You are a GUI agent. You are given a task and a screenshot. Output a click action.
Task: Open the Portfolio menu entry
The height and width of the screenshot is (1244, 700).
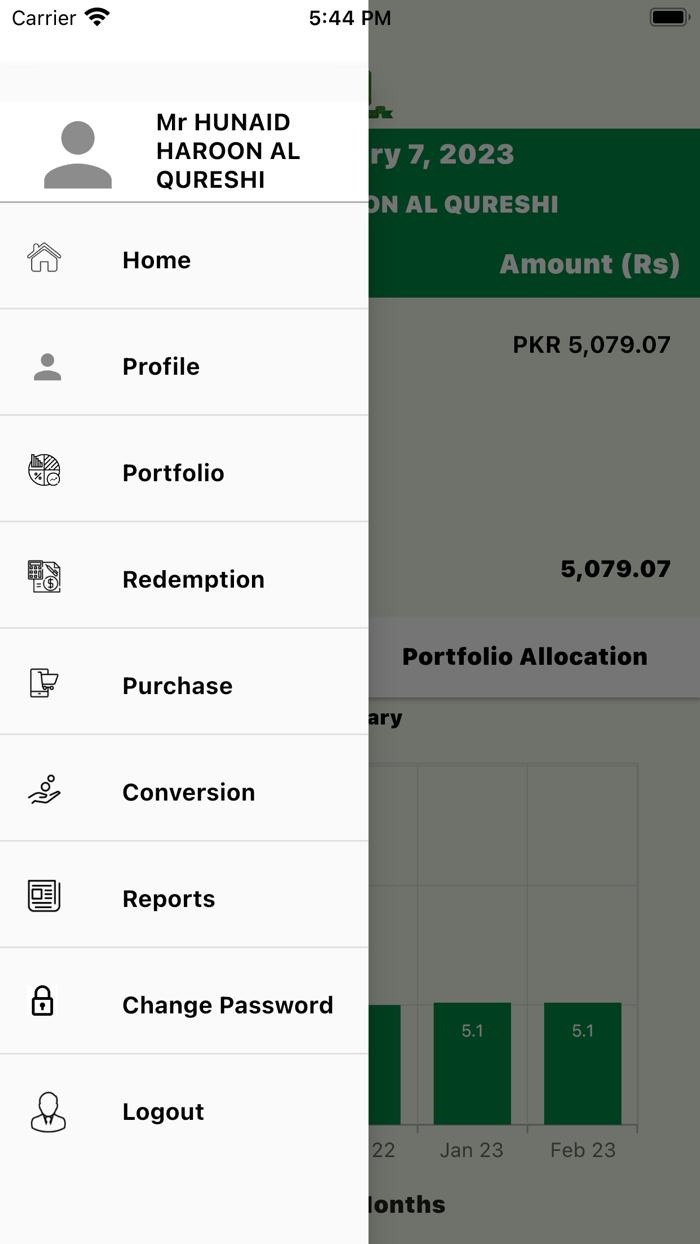point(173,471)
